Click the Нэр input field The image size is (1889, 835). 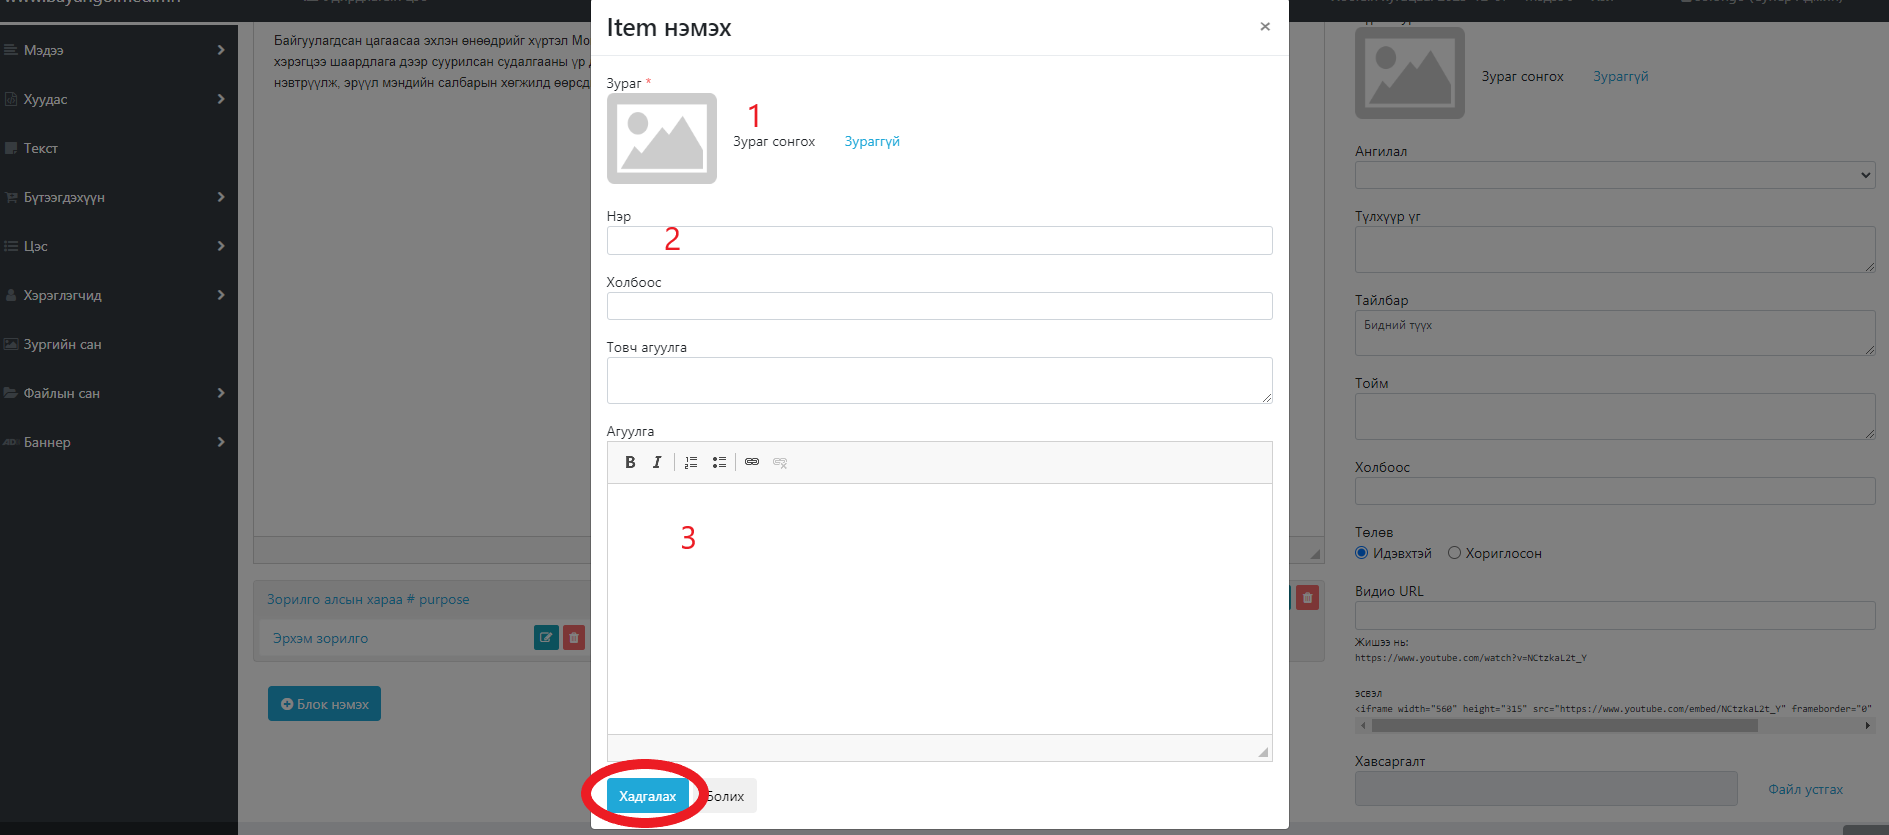click(x=939, y=240)
